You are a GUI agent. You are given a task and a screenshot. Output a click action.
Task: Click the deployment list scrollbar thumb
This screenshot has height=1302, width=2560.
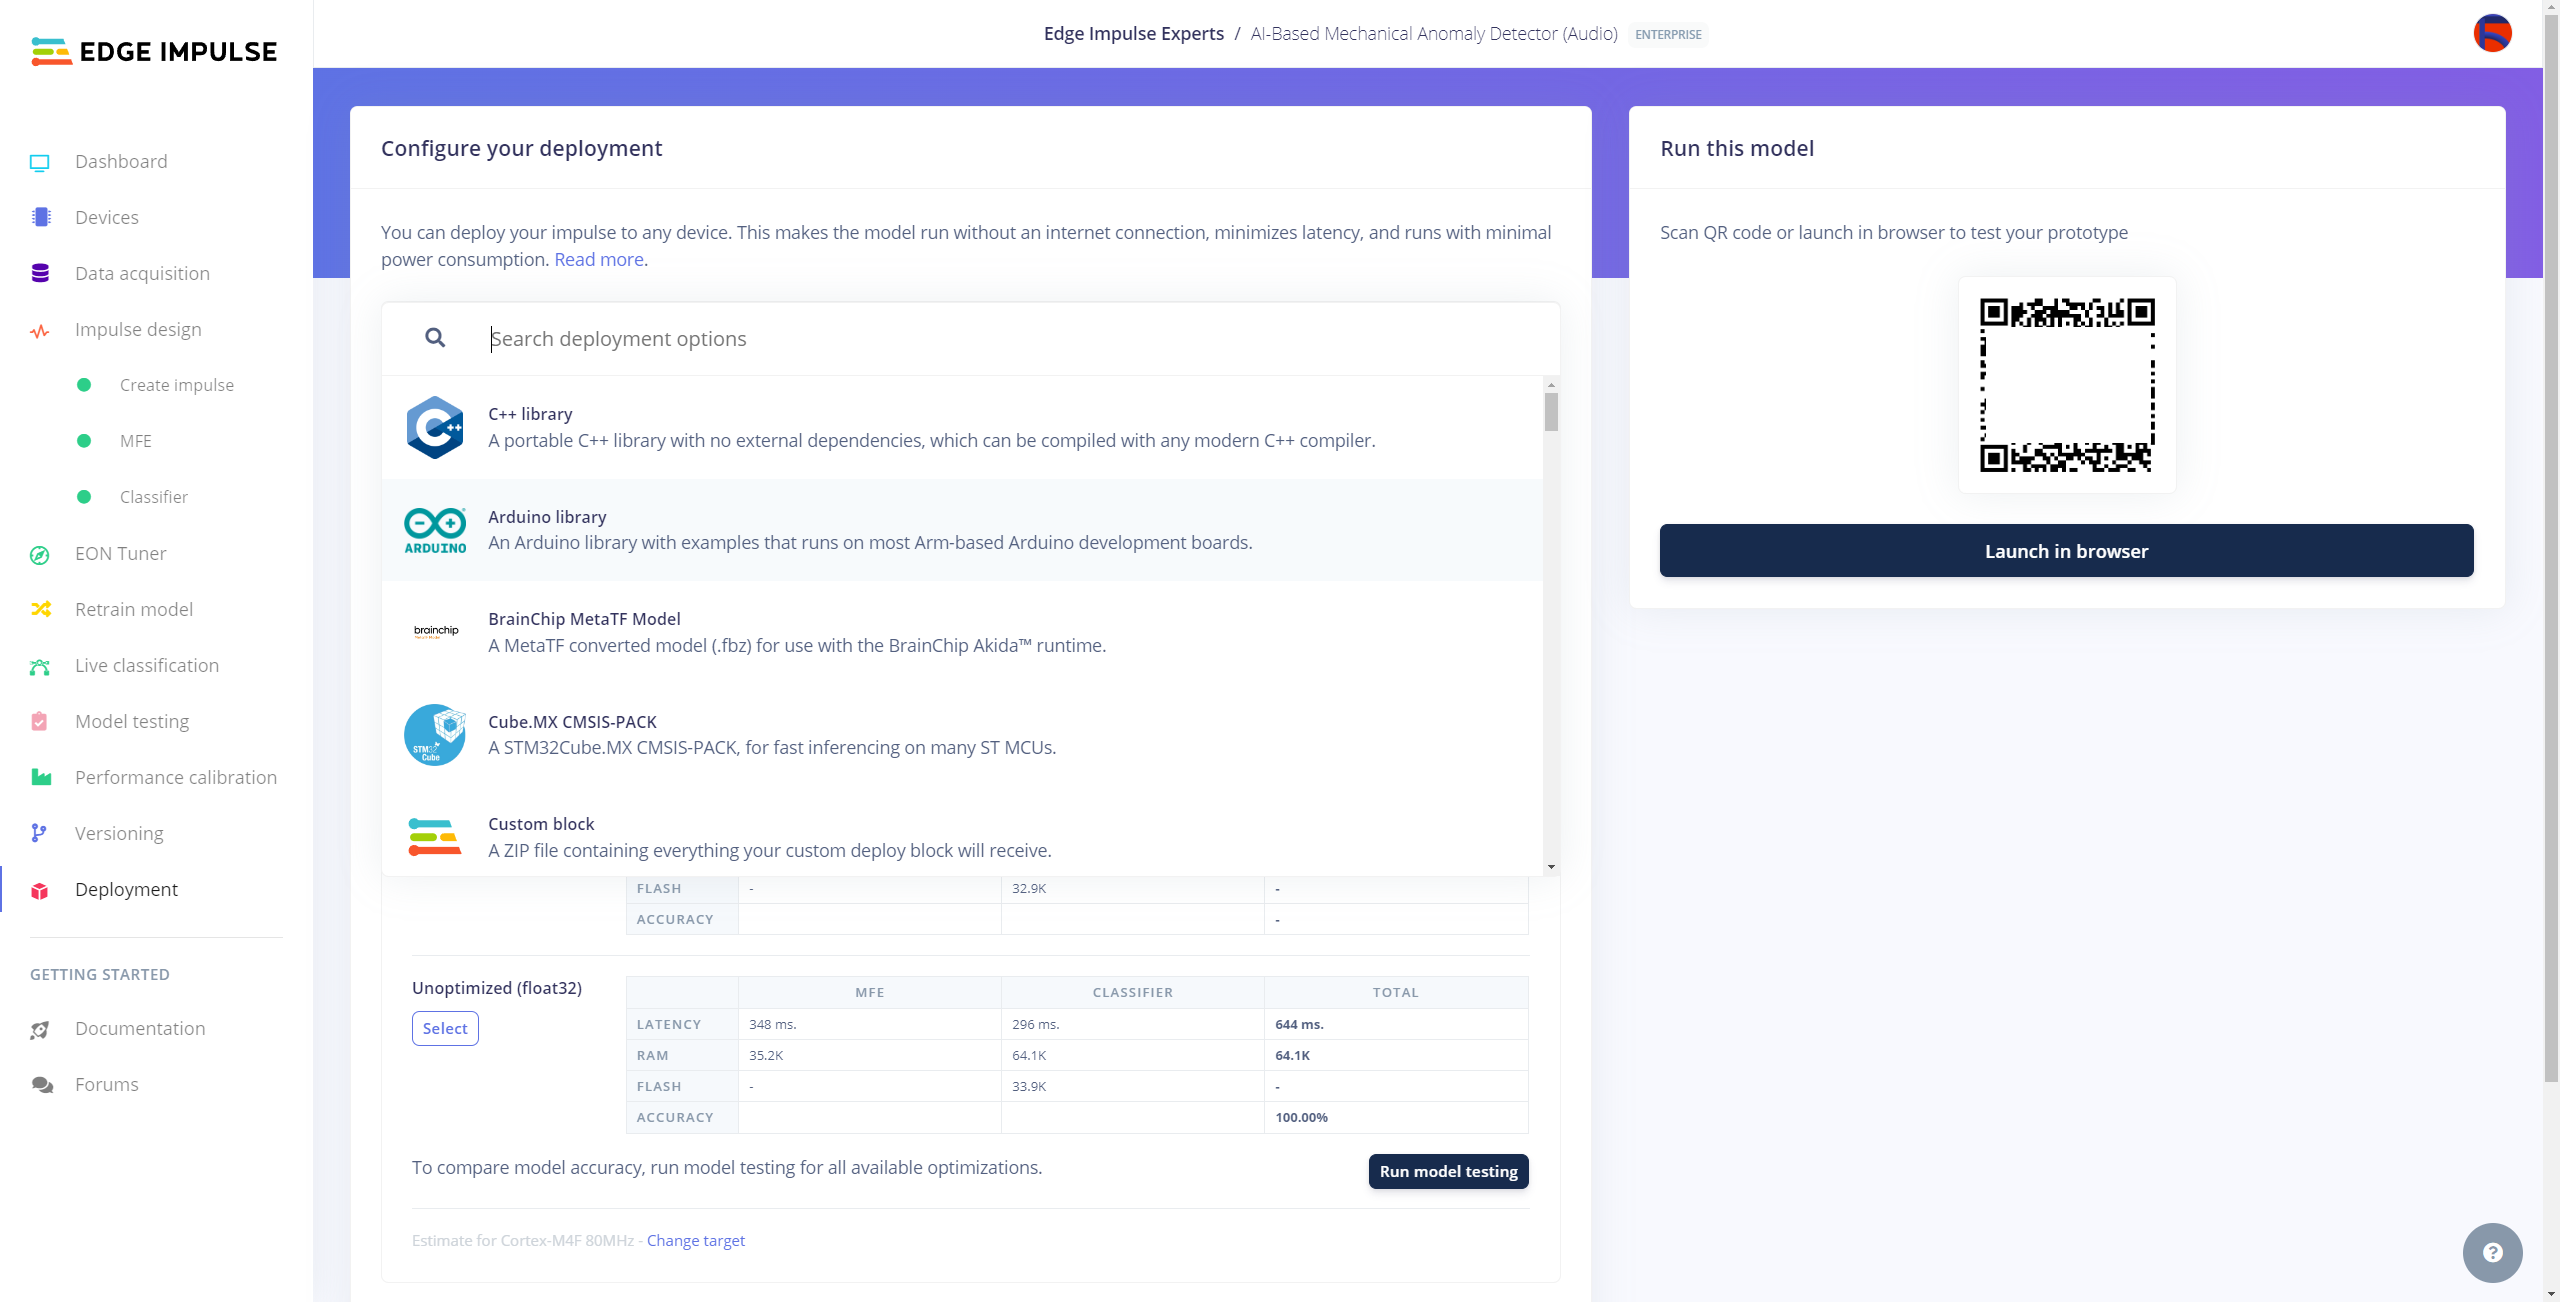click(1551, 412)
